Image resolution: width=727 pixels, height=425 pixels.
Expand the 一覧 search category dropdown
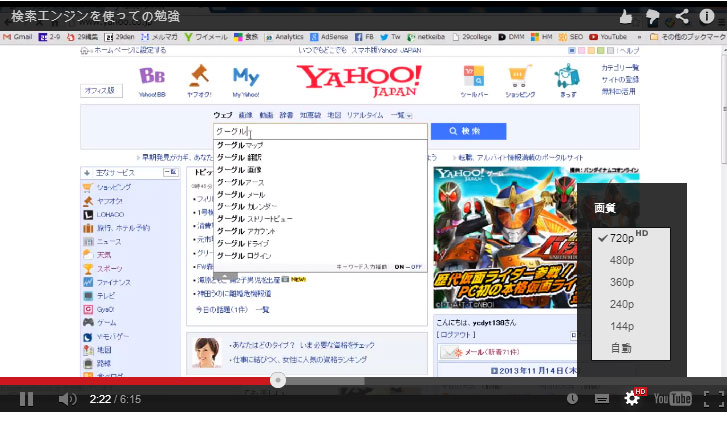pyautogui.click(x=401, y=115)
